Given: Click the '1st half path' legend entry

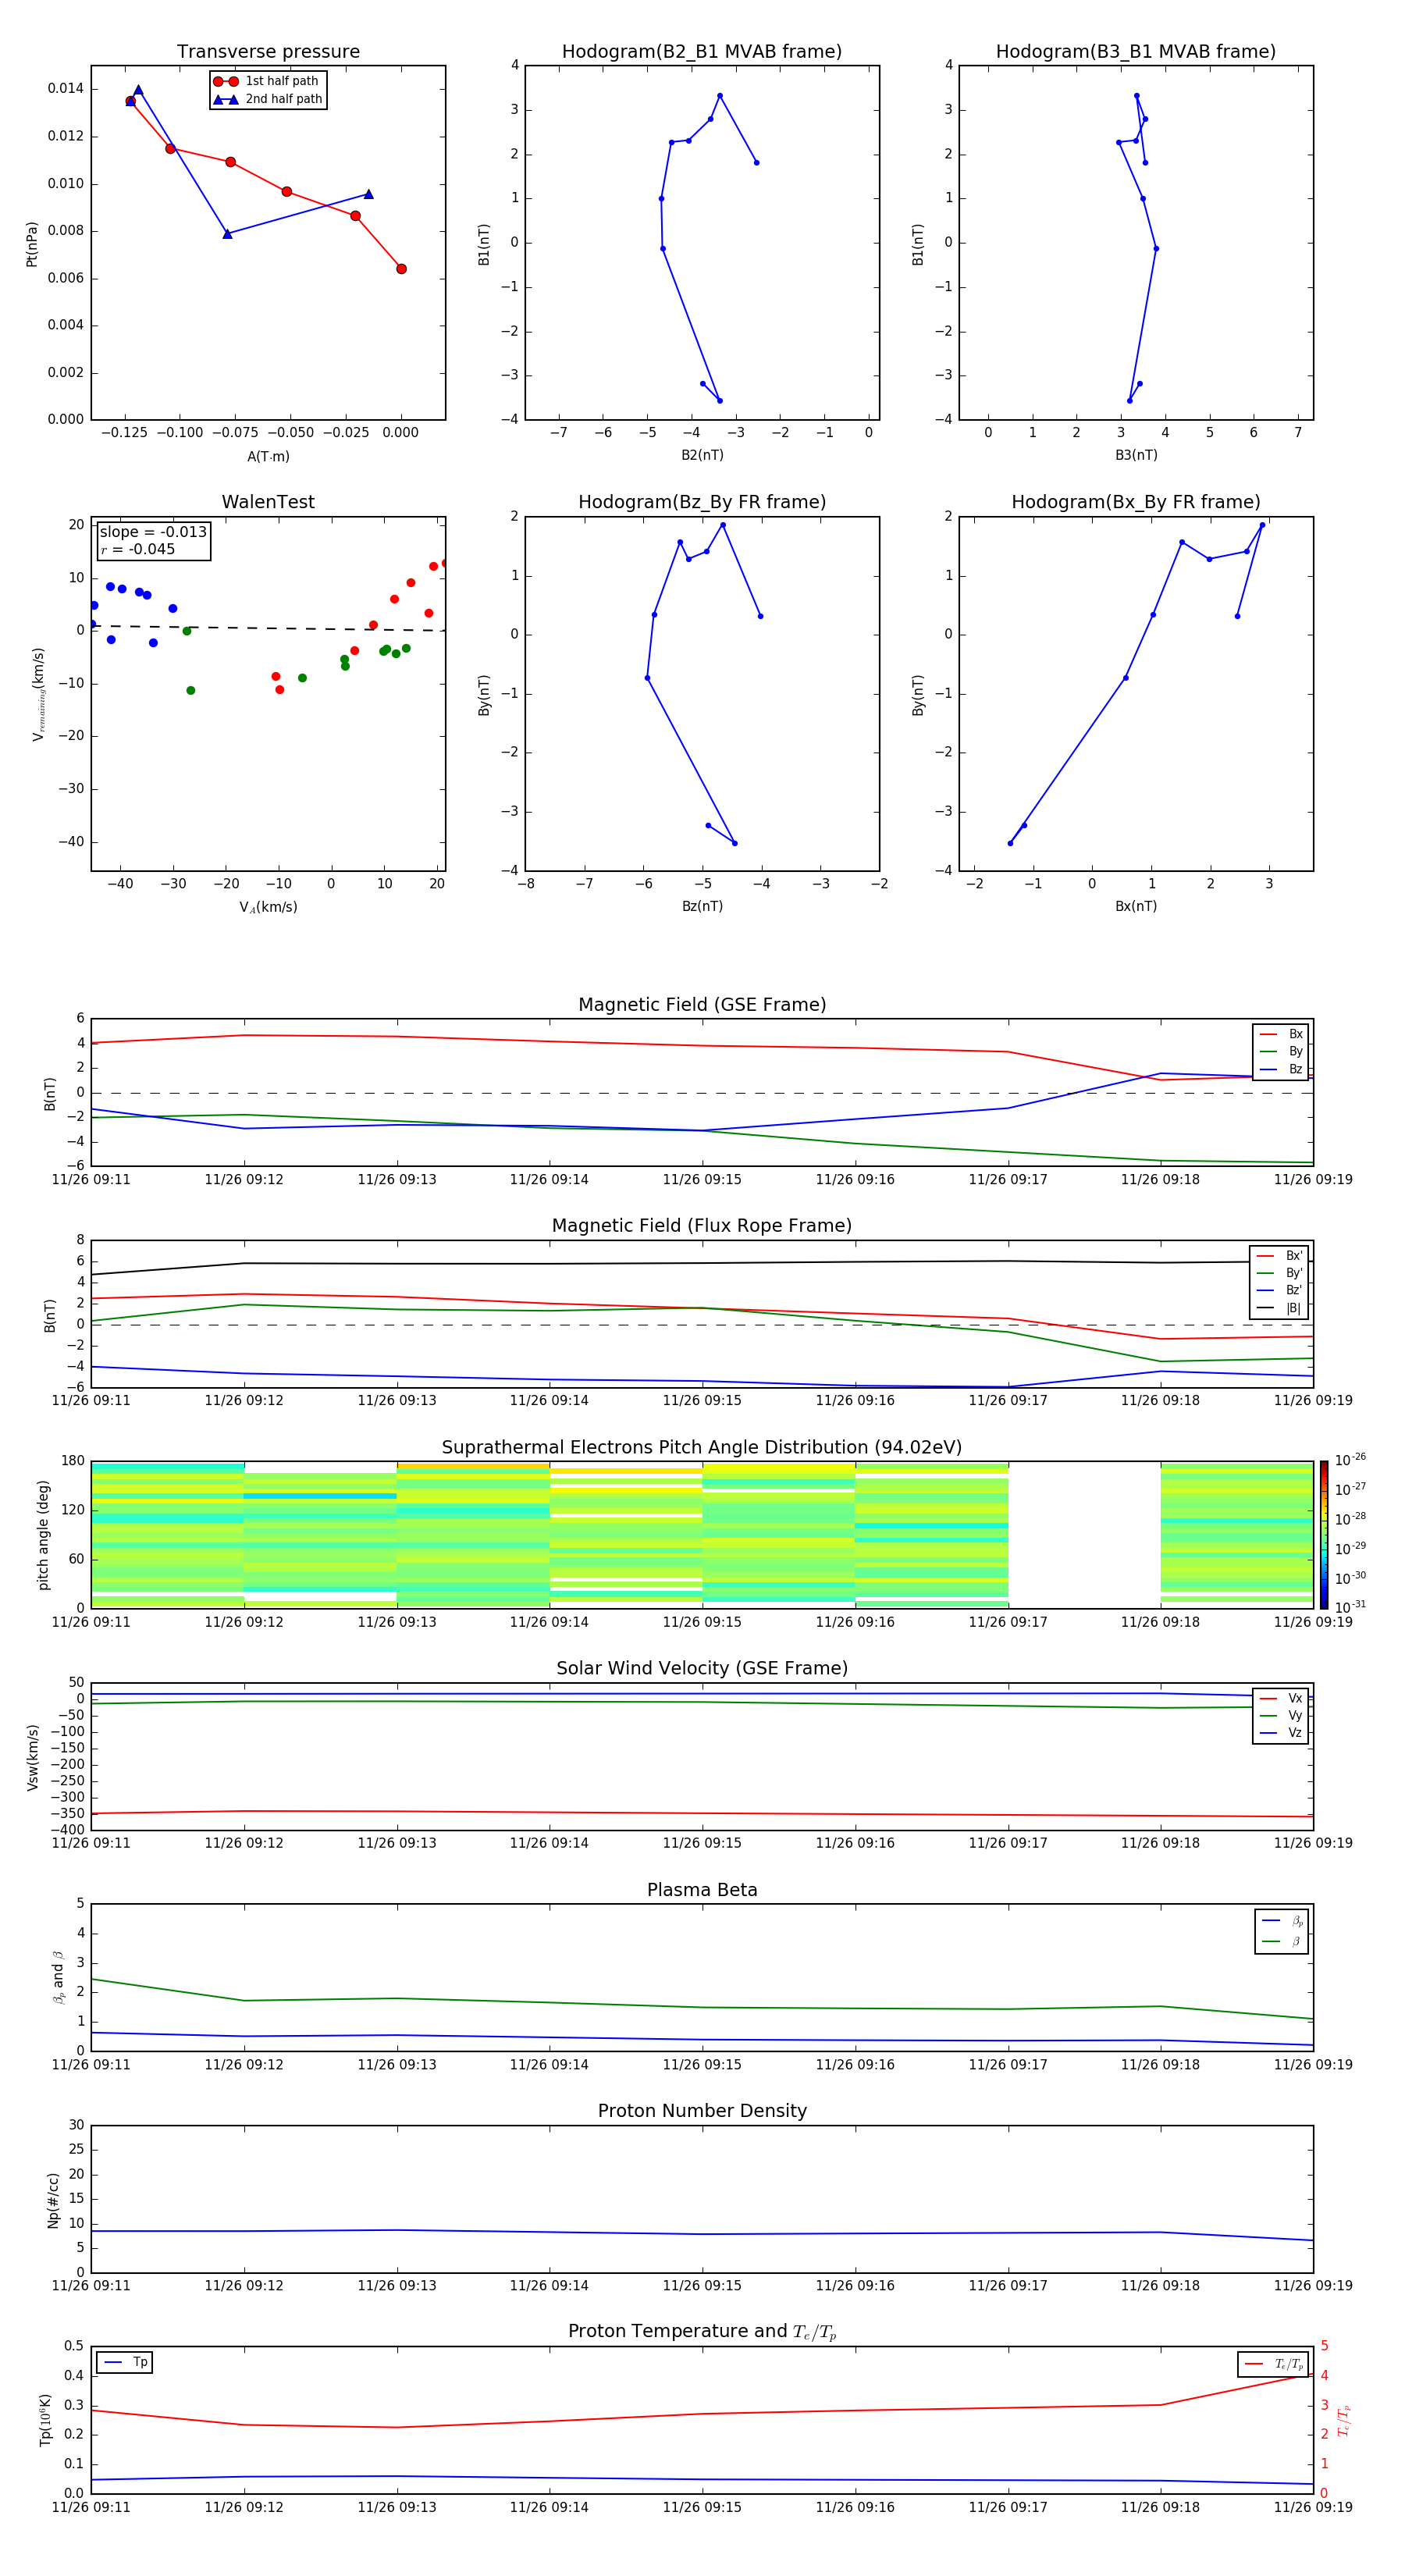Looking at the screenshot, I should pos(267,81).
